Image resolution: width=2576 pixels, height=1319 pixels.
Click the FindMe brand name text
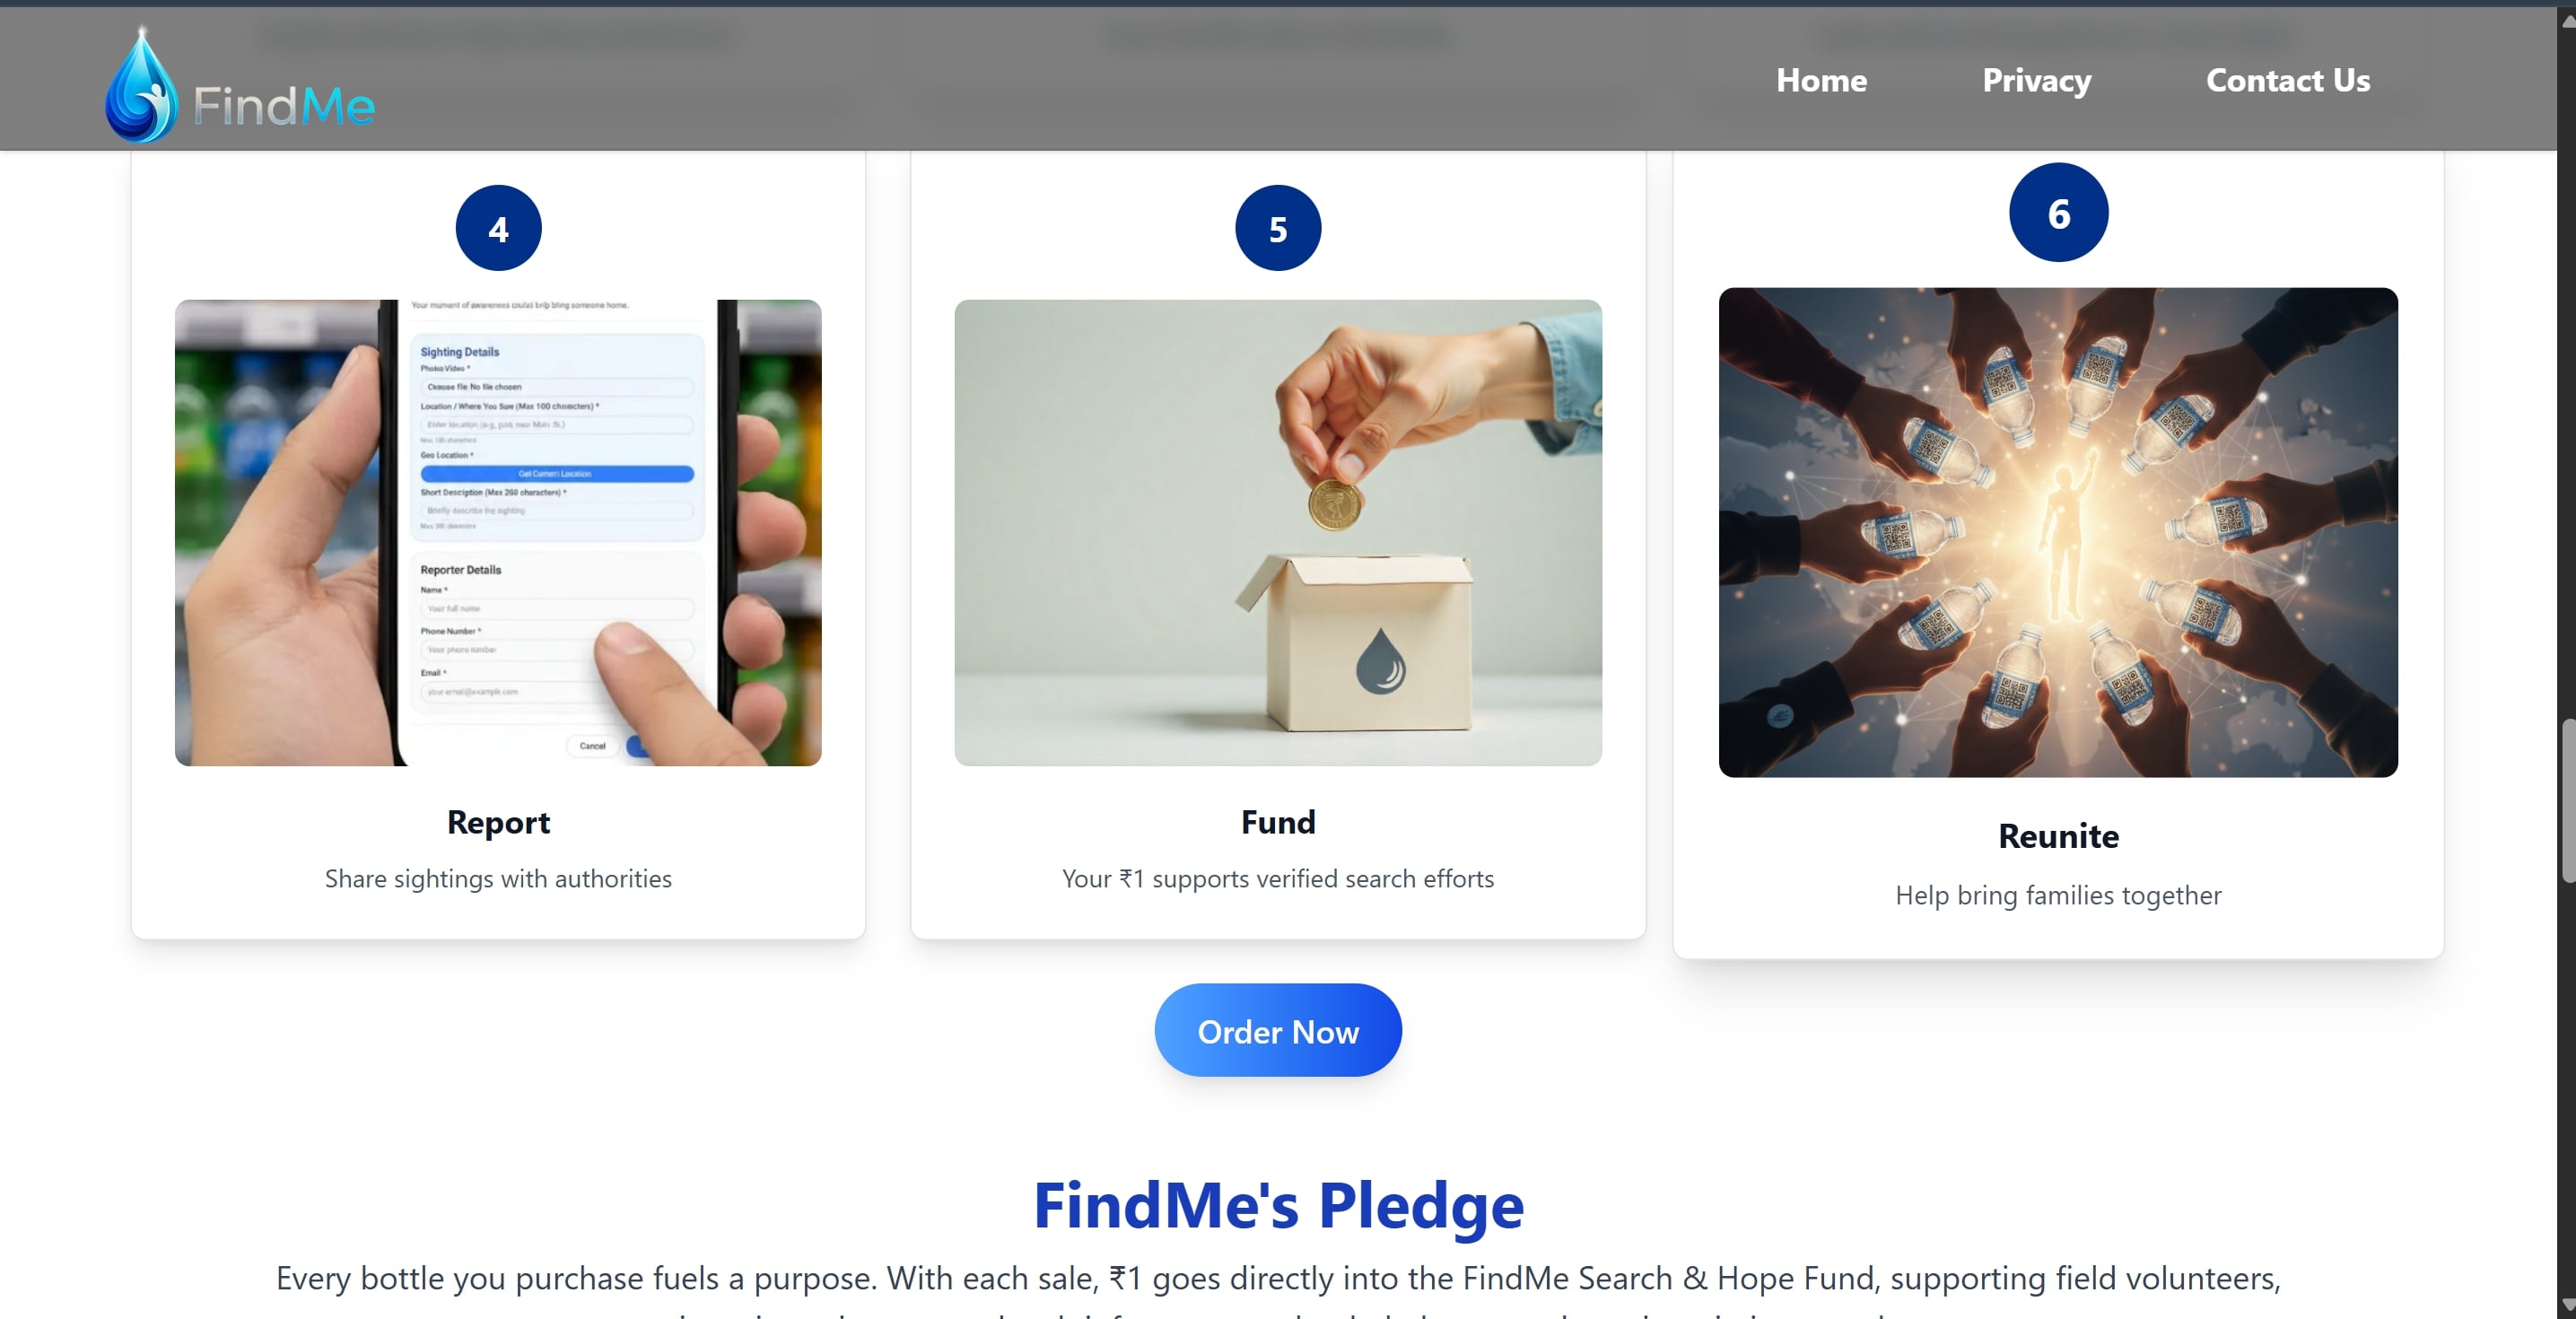[x=284, y=106]
